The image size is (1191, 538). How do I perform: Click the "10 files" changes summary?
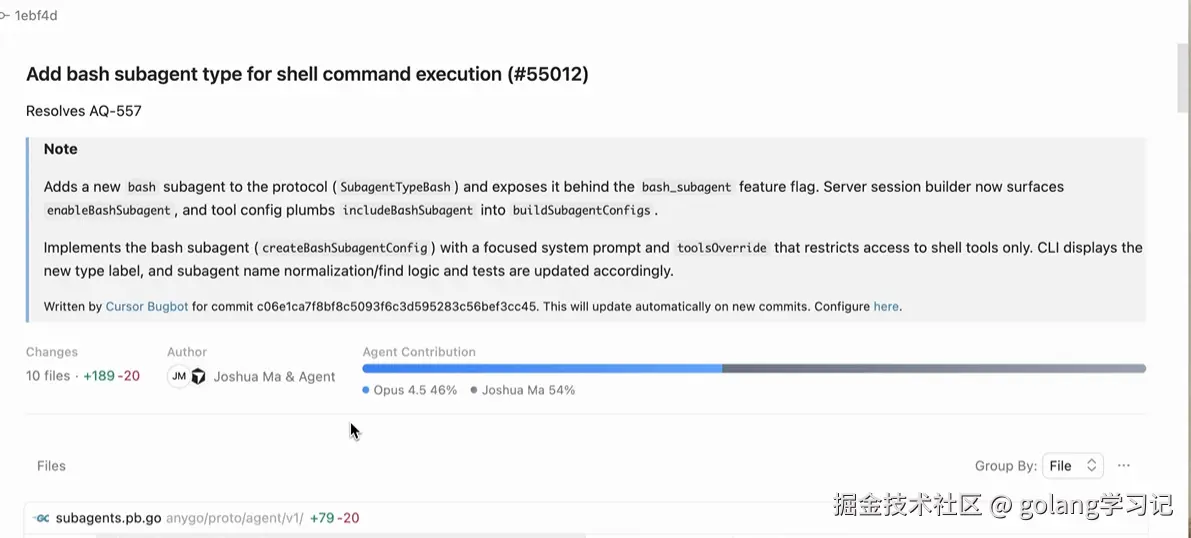click(48, 376)
